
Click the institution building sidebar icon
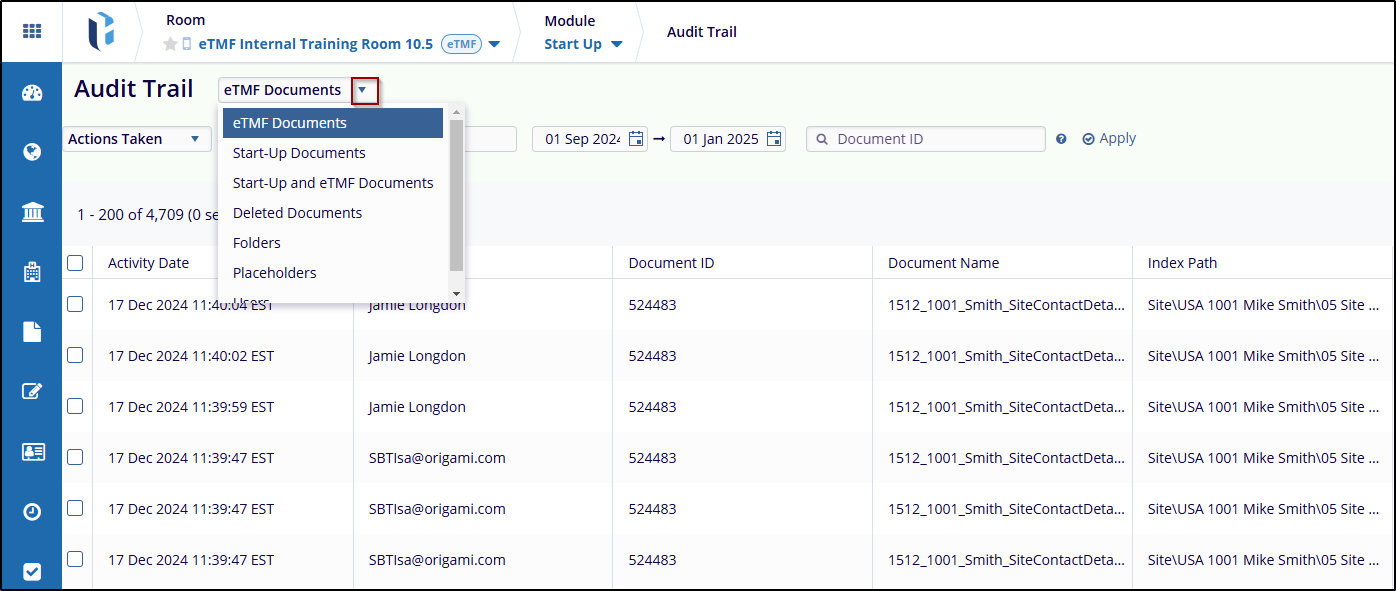[x=32, y=212]
